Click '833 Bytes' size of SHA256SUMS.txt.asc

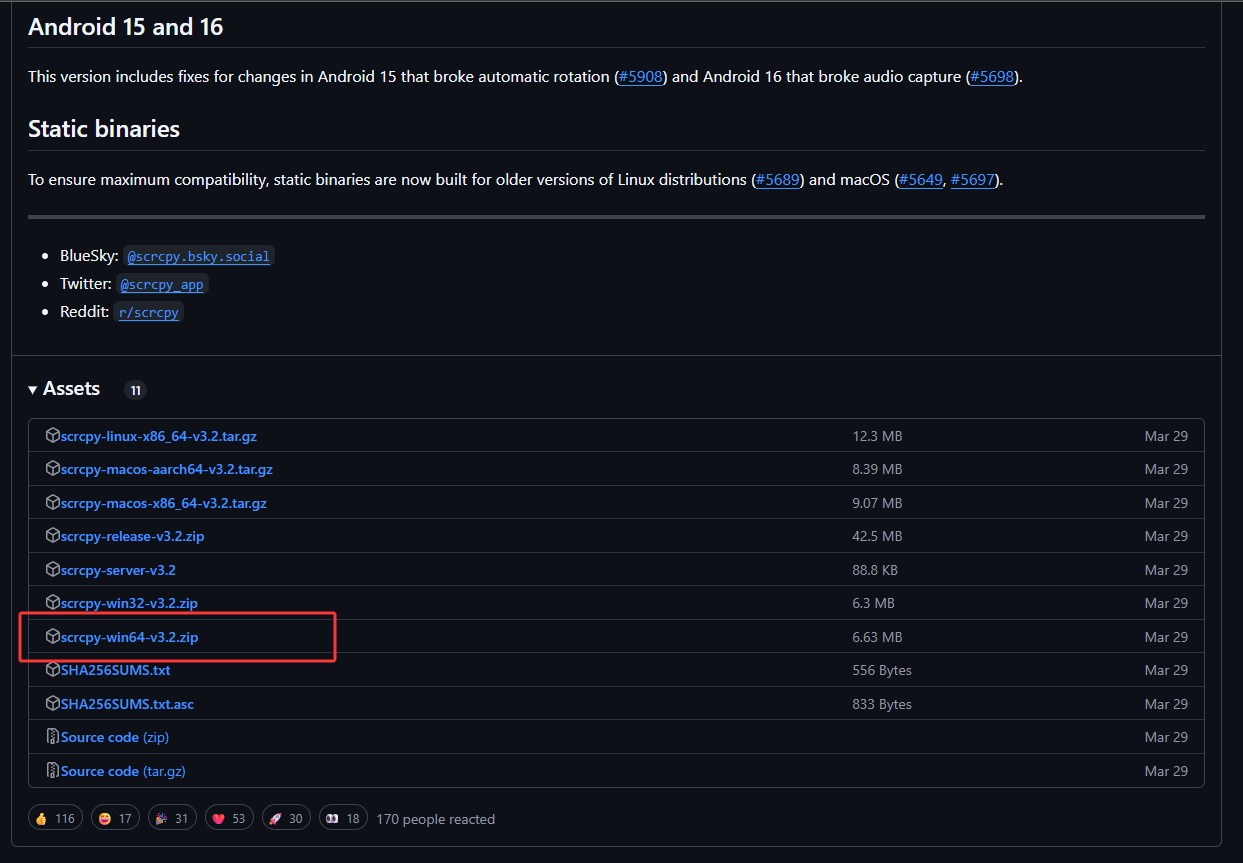click(882, 704)
